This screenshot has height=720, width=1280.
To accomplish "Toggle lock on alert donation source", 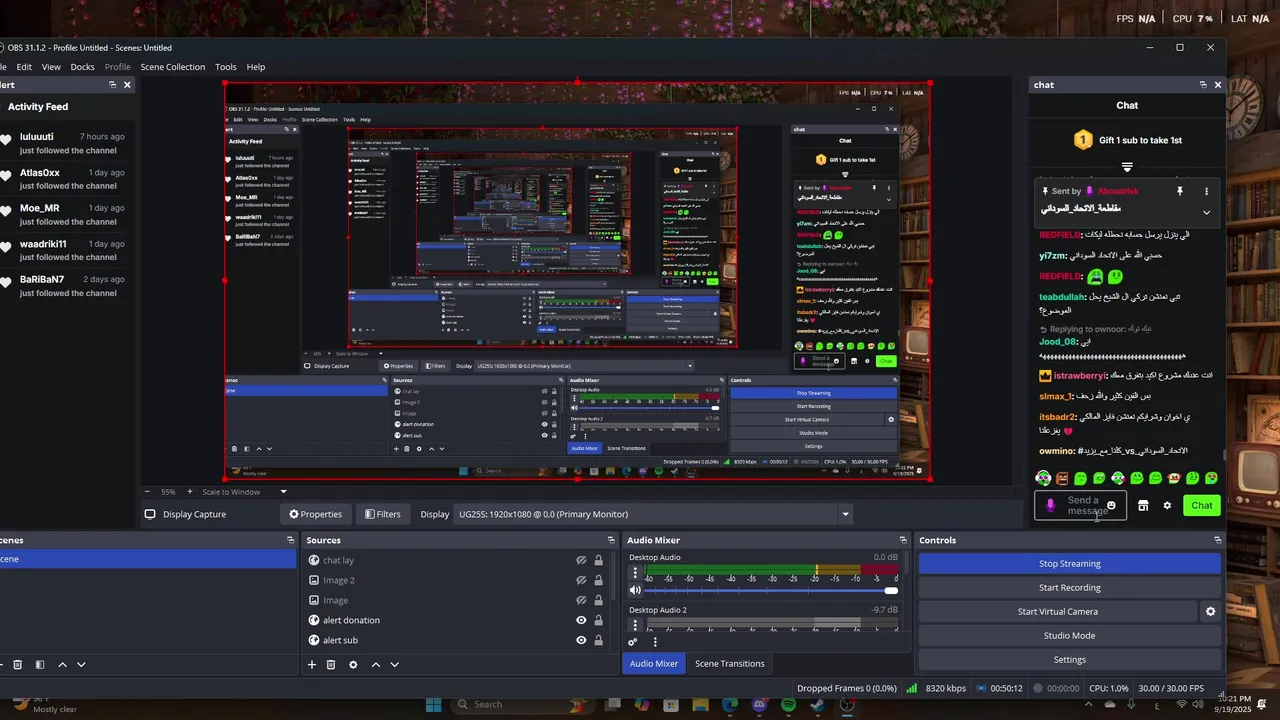I will click(598, 620).
